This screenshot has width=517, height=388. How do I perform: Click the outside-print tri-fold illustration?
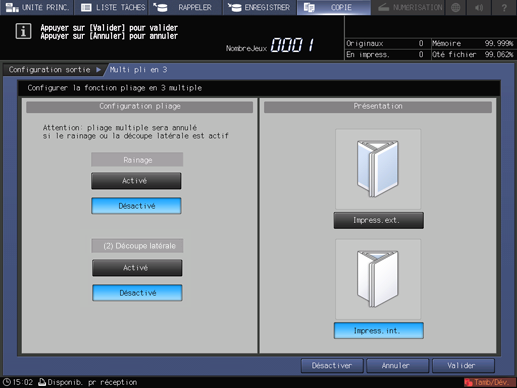(x=378, y=169)
